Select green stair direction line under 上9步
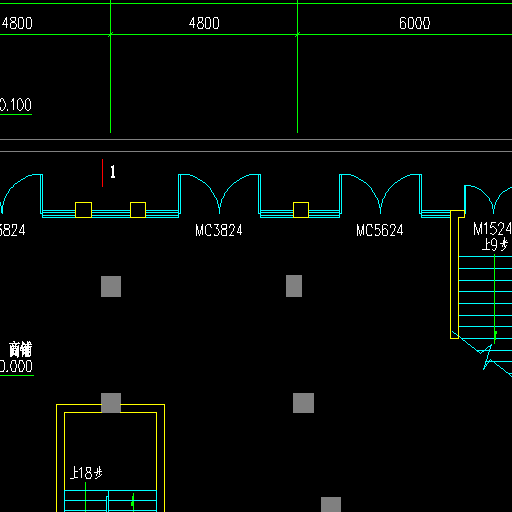This screenshot has width=512, height=512. [495, 299]
